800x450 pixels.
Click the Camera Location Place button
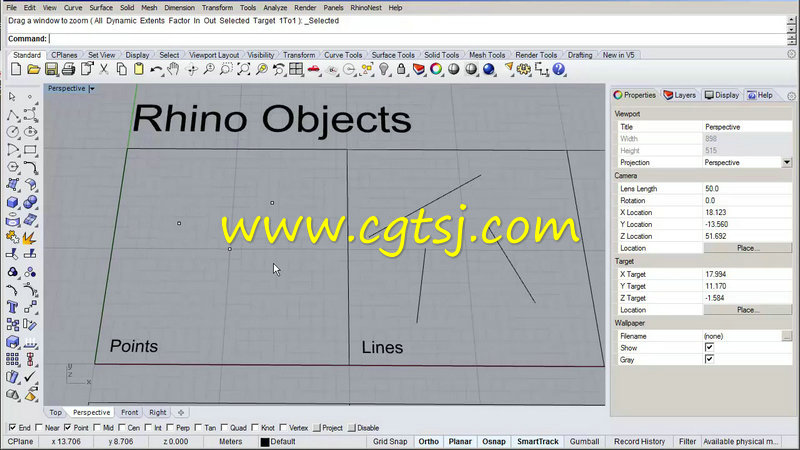pos(748,248)
